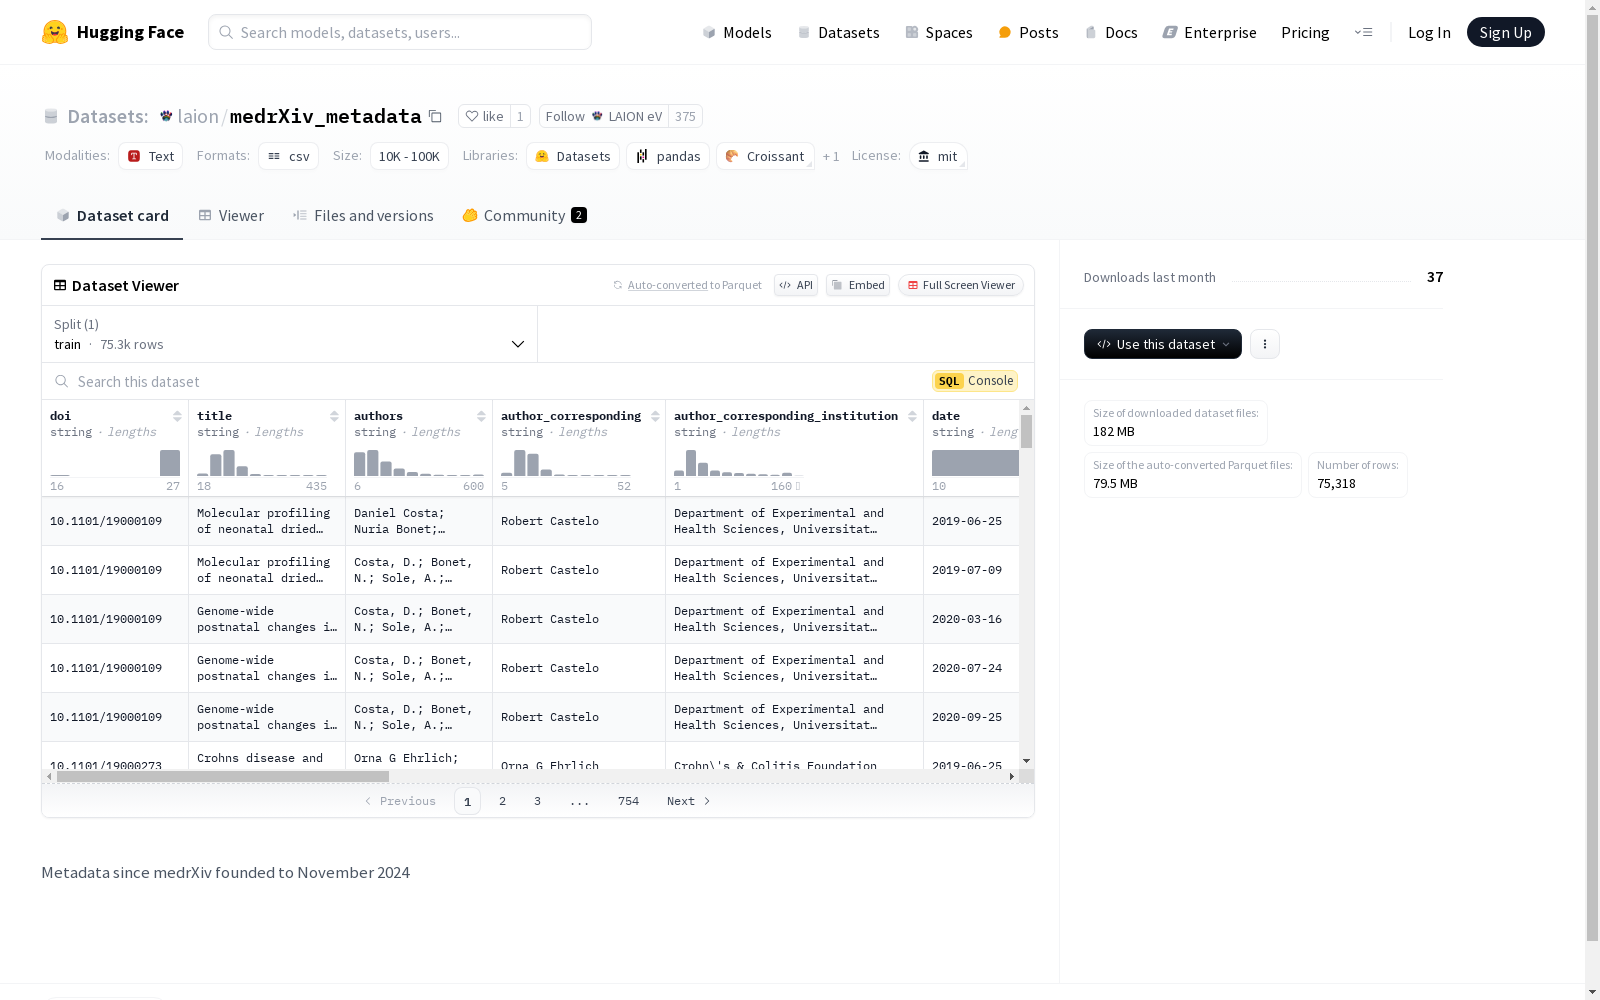Image resolution: width=1600 pixels, height=1000 pixels.
Task: Focus the top site search box
Action: pos(400,32)
